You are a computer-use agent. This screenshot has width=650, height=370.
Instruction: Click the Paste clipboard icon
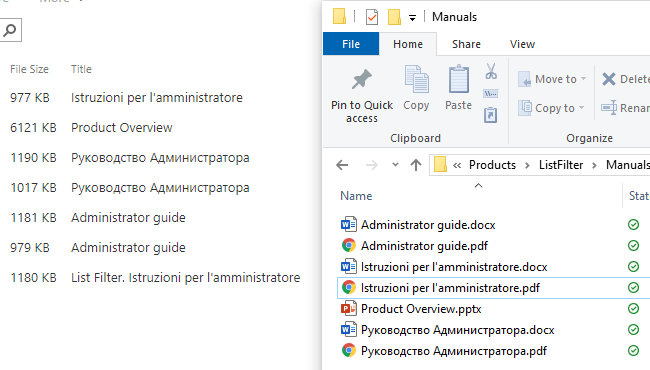pos(458,79)
